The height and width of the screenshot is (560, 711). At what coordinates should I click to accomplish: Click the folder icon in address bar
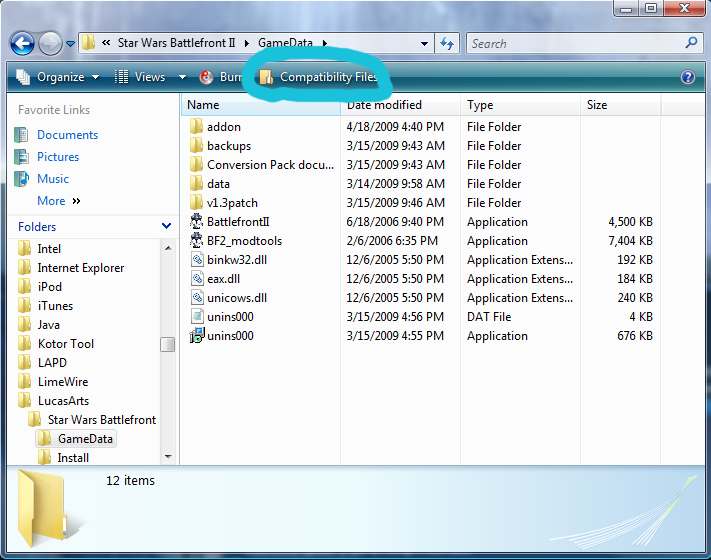(88, 43)
